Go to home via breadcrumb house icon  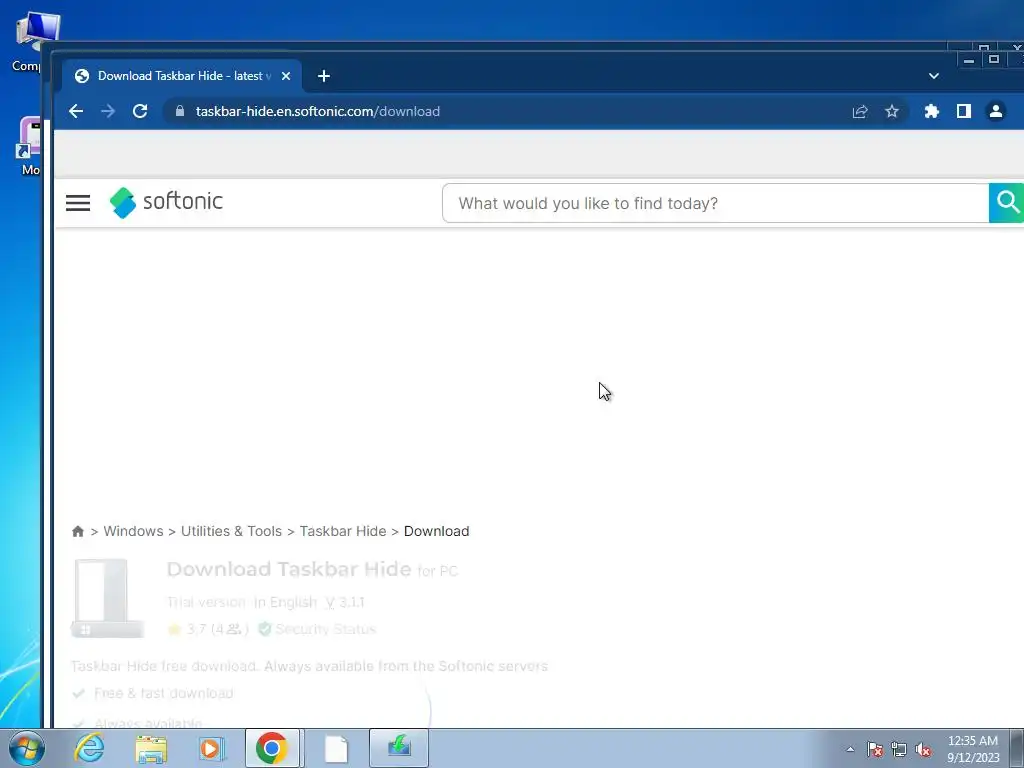[x=78, y=532]
